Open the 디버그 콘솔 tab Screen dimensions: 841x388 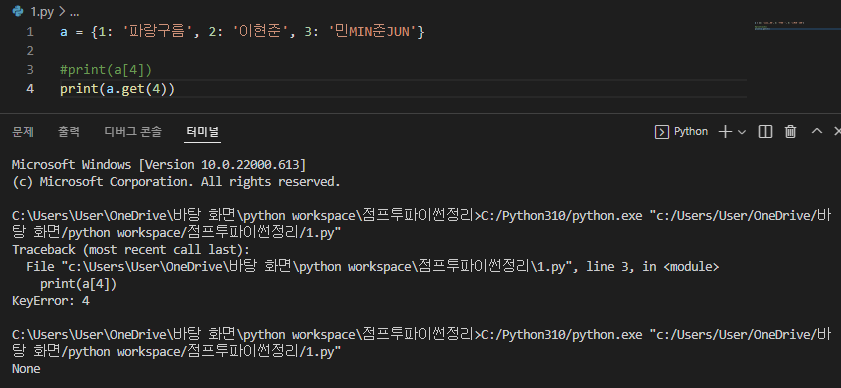point(133,131)
